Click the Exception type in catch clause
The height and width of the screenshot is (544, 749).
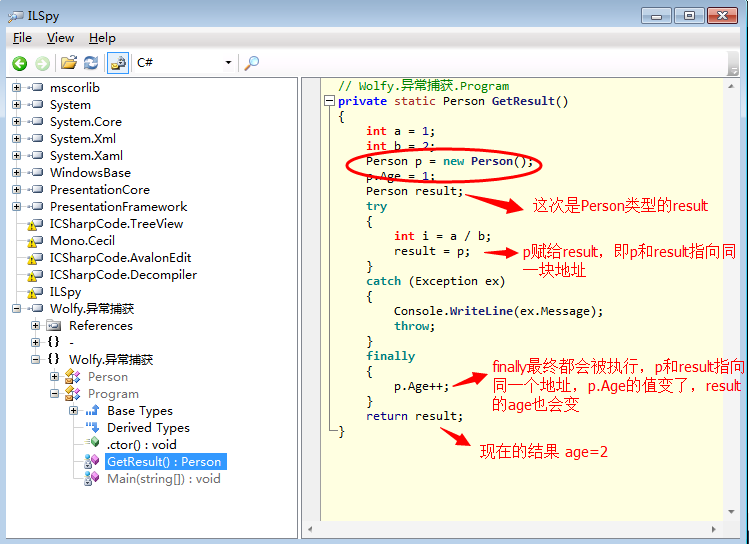[447, 281]
